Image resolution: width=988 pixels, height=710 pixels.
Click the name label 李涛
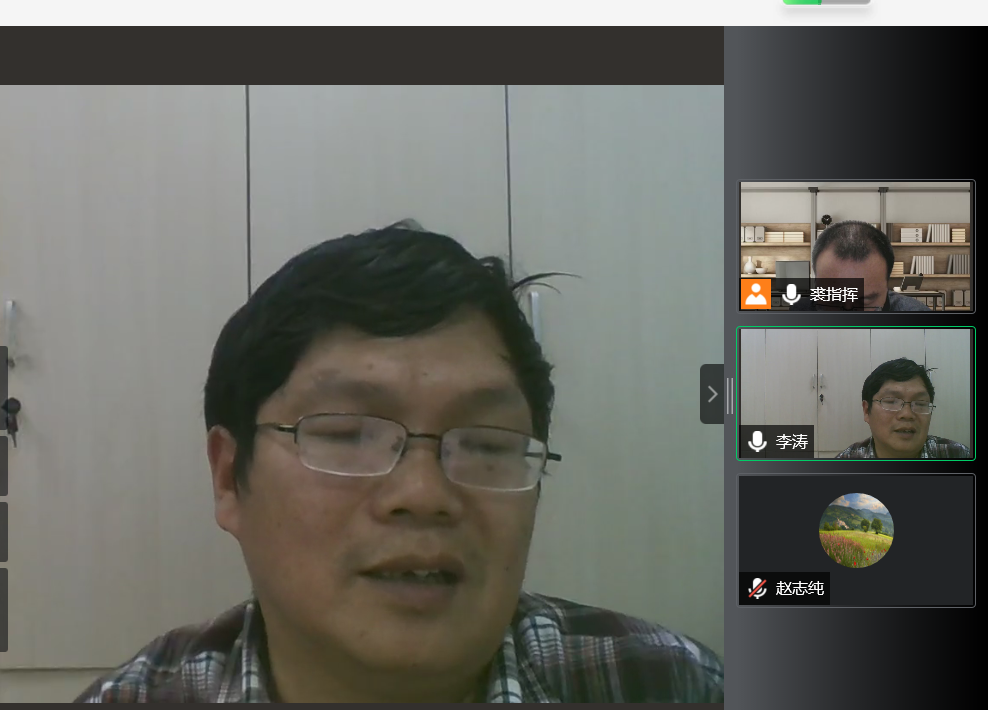tap(791, 442)
